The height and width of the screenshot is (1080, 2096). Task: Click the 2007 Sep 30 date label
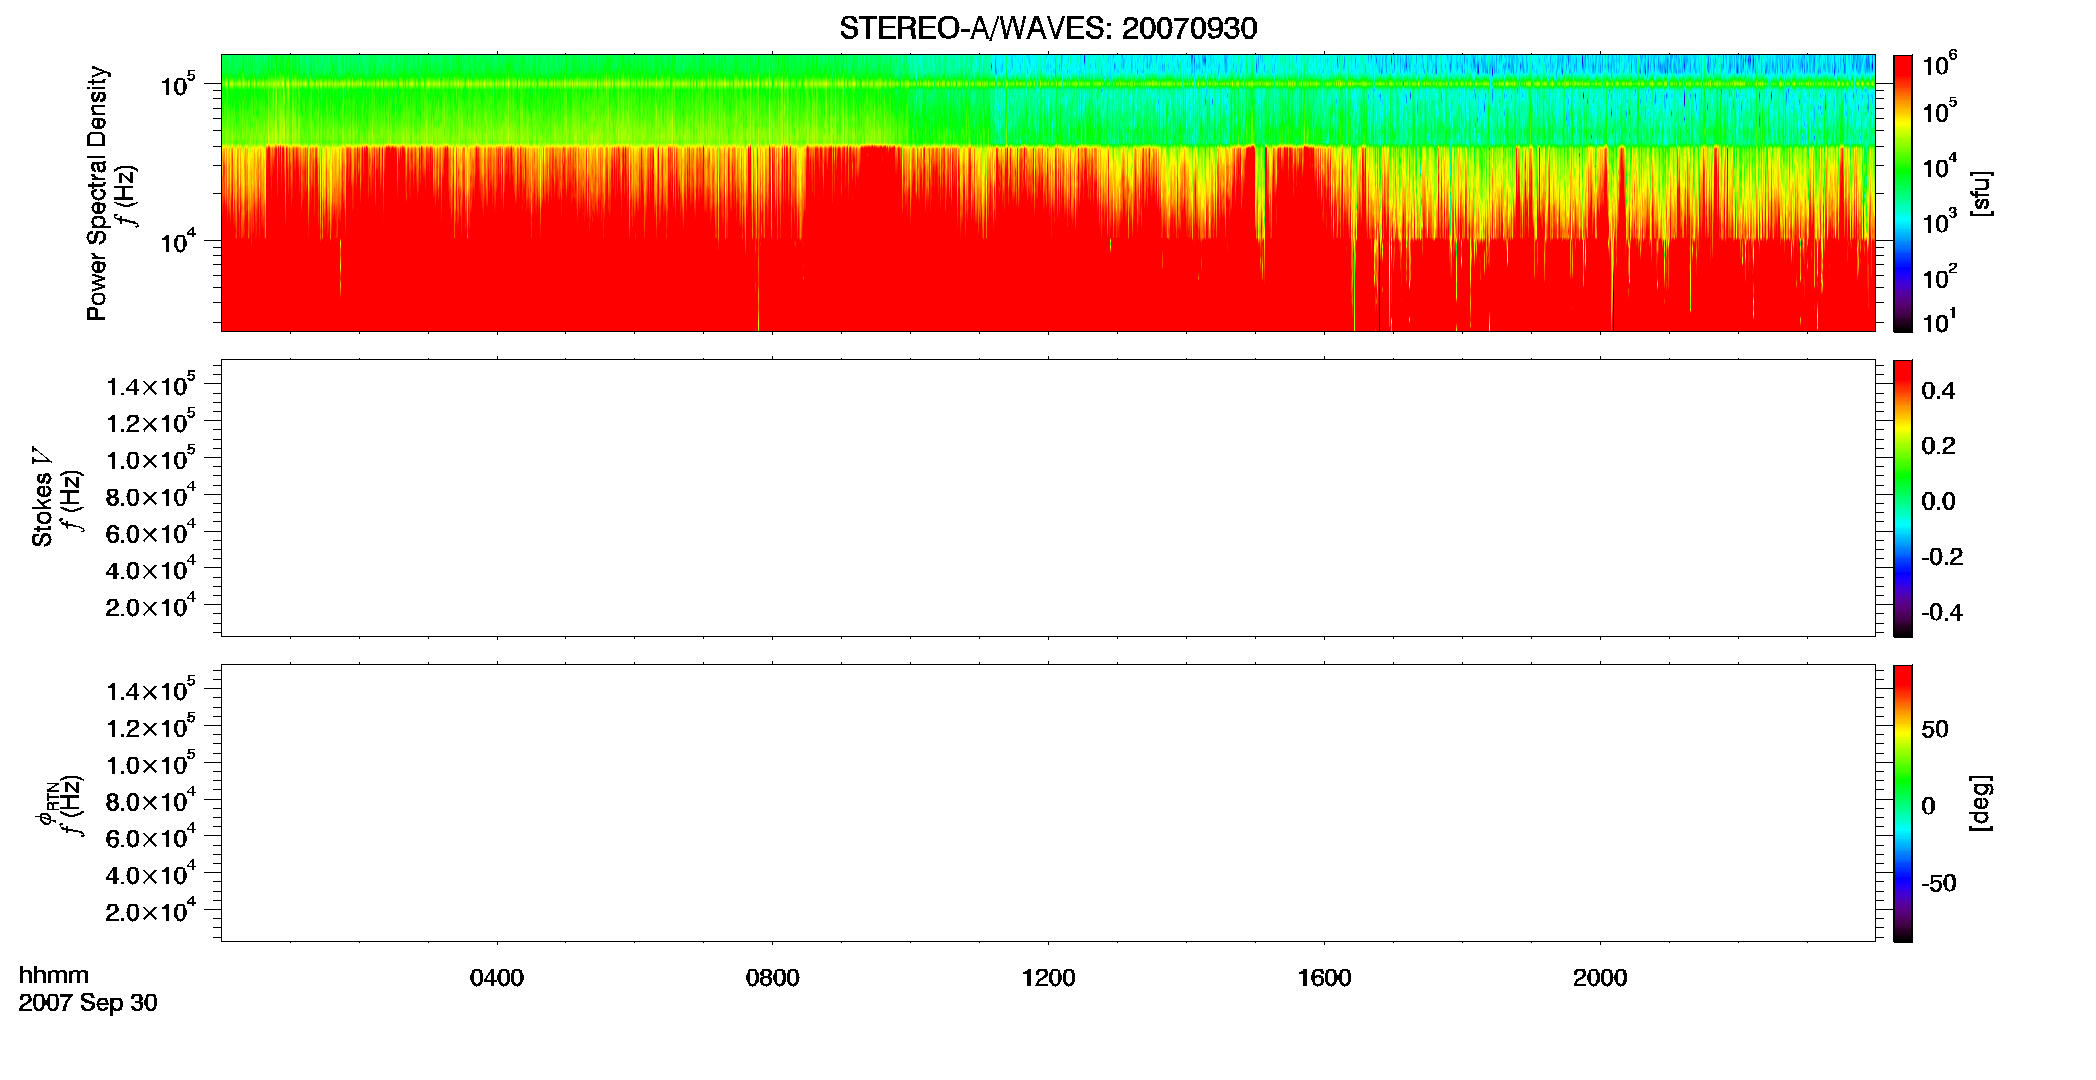(x=88, y=1003)
